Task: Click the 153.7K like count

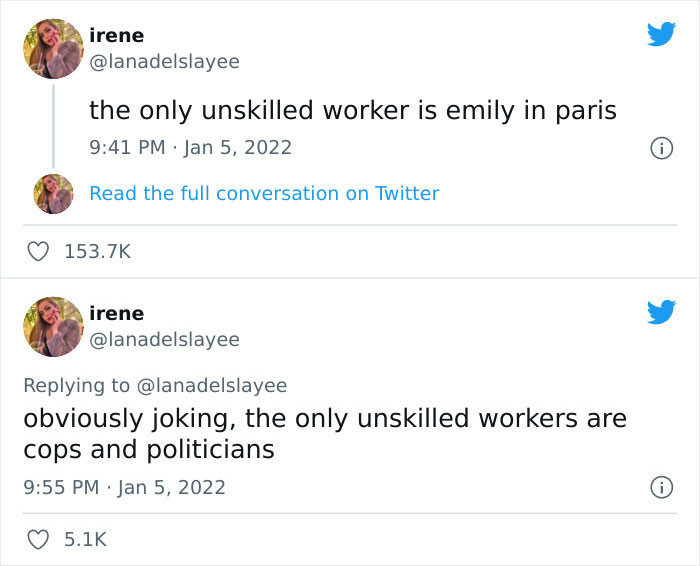Action: point(98,252)
